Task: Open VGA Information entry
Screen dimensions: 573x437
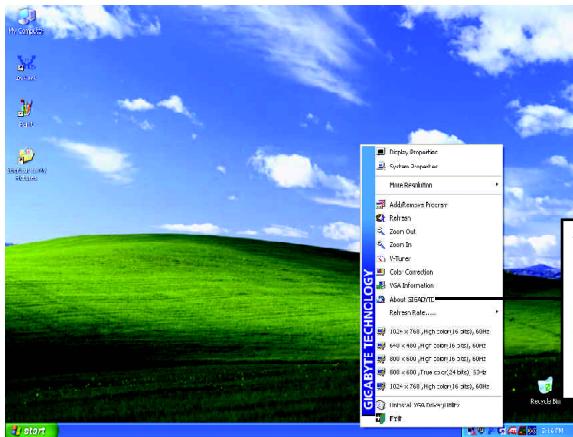Action: click(x=439, y=285)
